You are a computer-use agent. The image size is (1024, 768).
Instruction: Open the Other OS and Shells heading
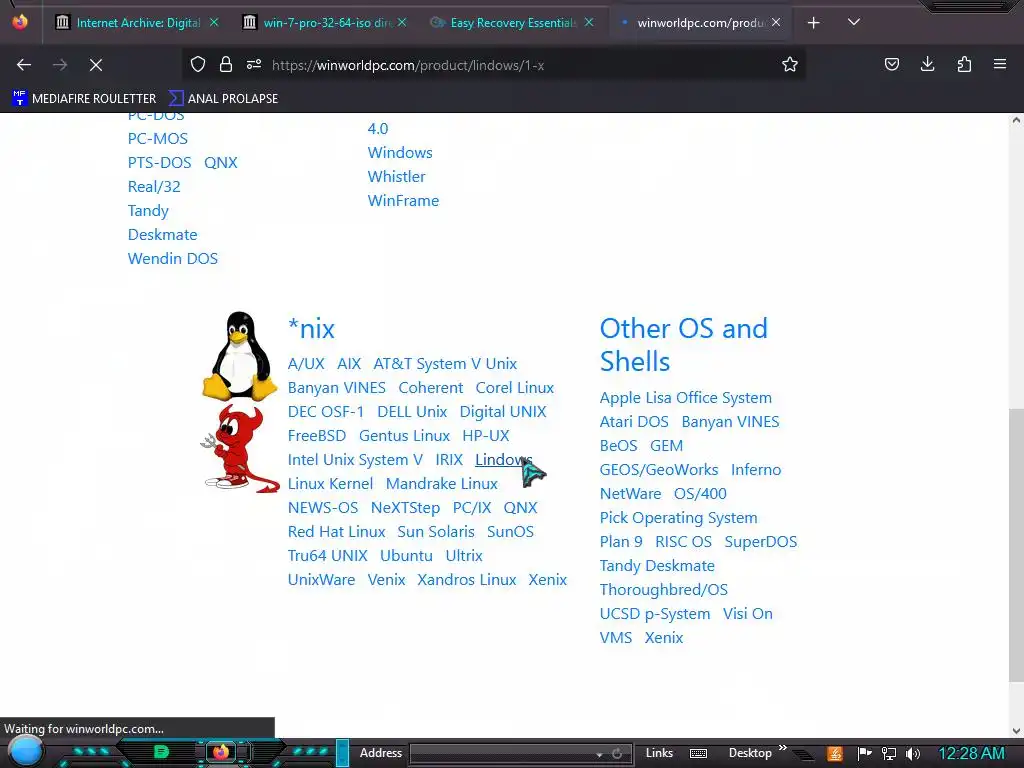pyautogui.click(x=683, y=345)
